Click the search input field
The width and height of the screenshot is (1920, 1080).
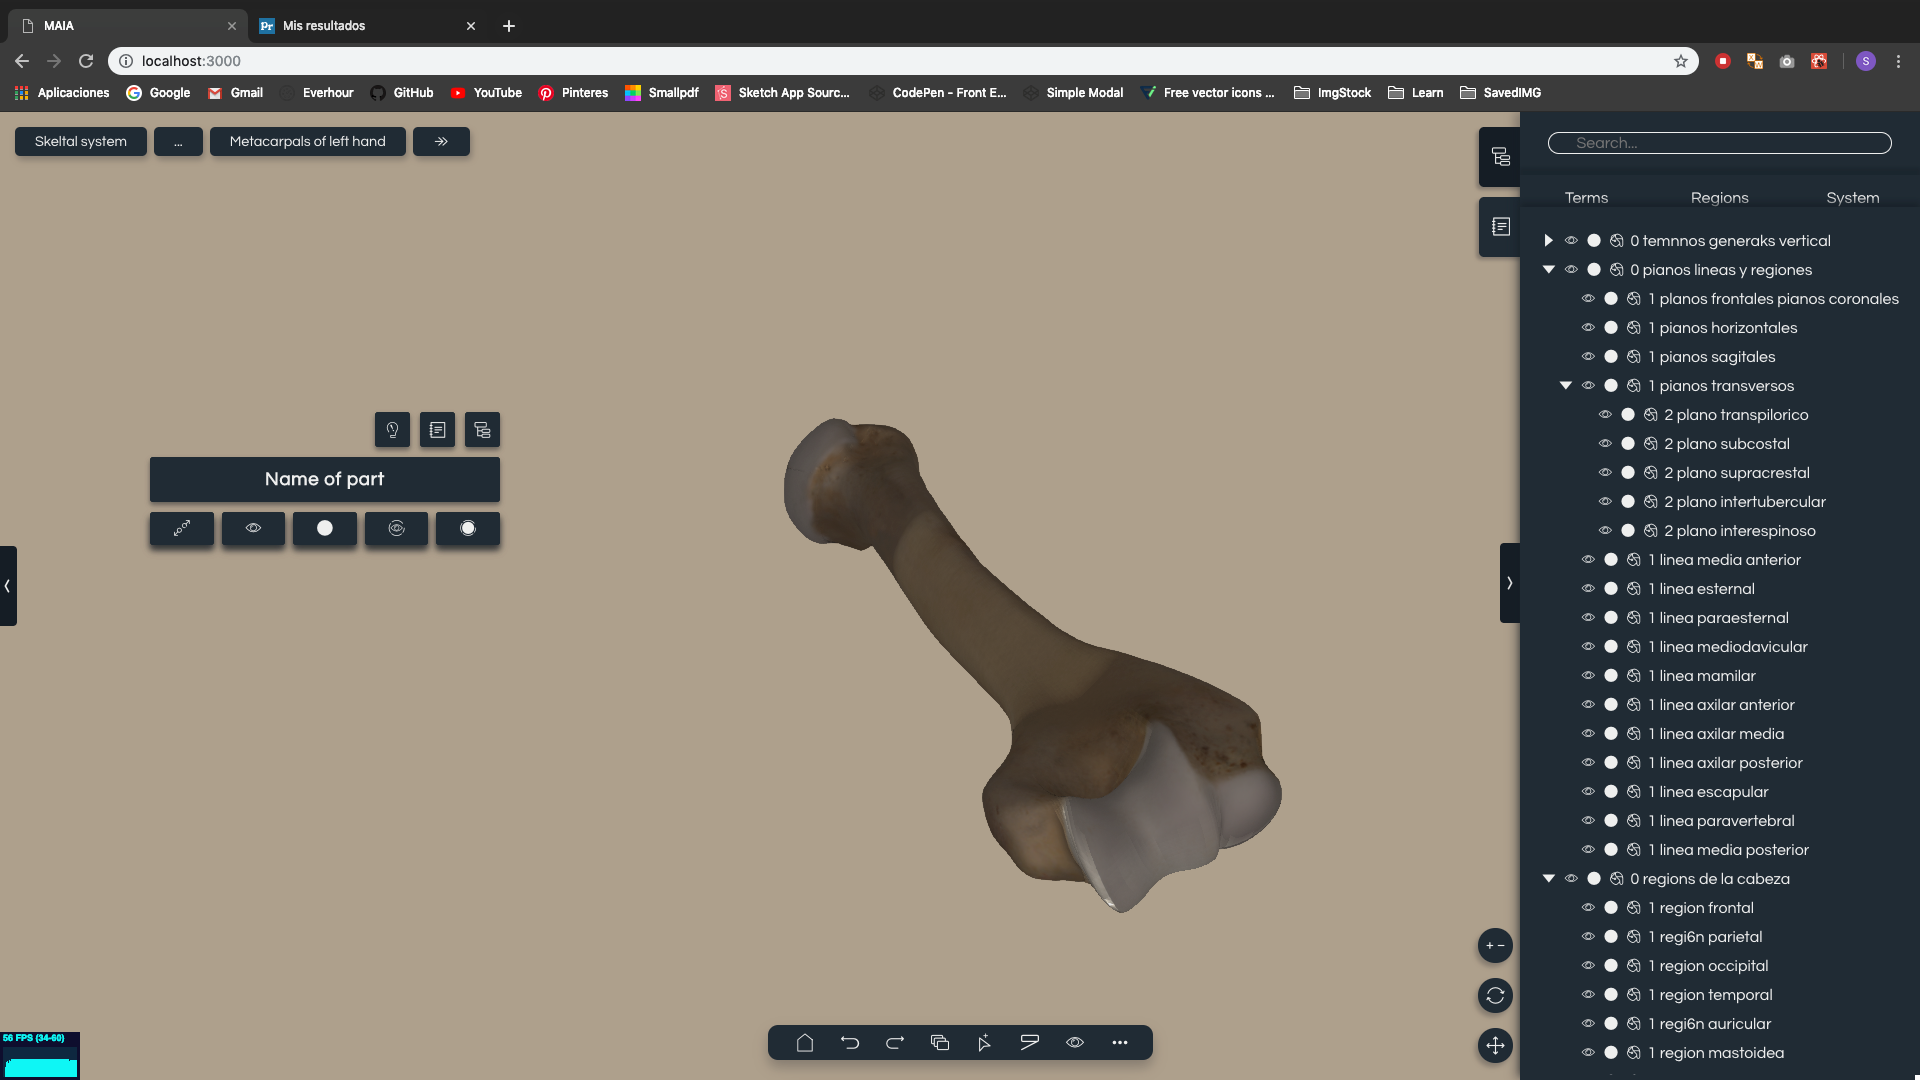(1720, 142)
